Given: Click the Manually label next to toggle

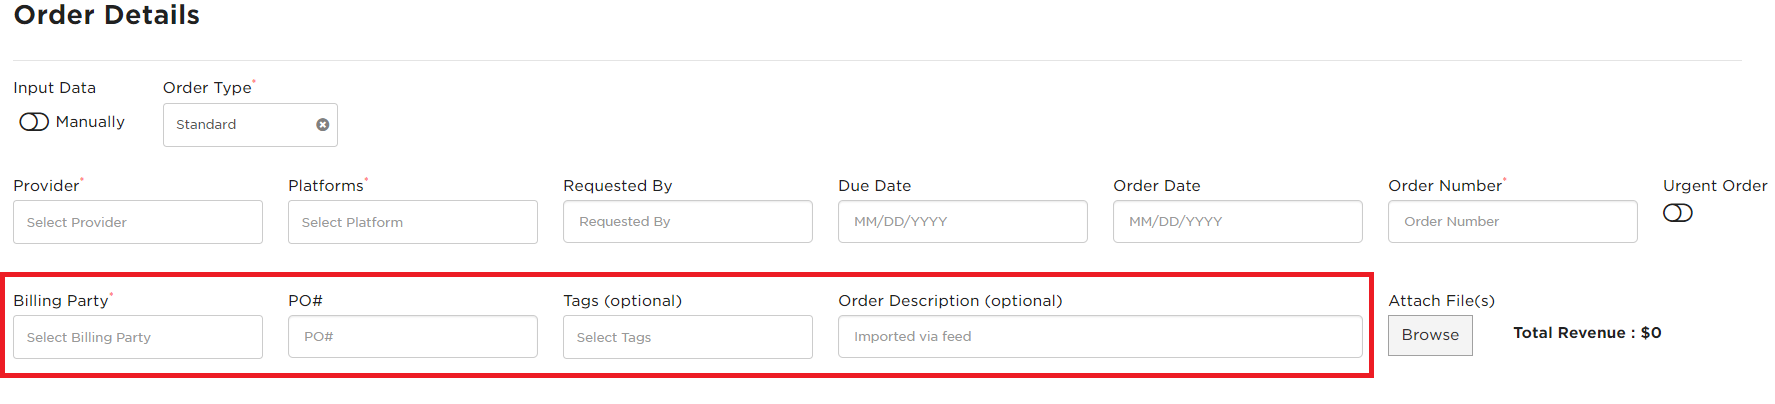Looking at the screenshot, I should click(90, 122).
